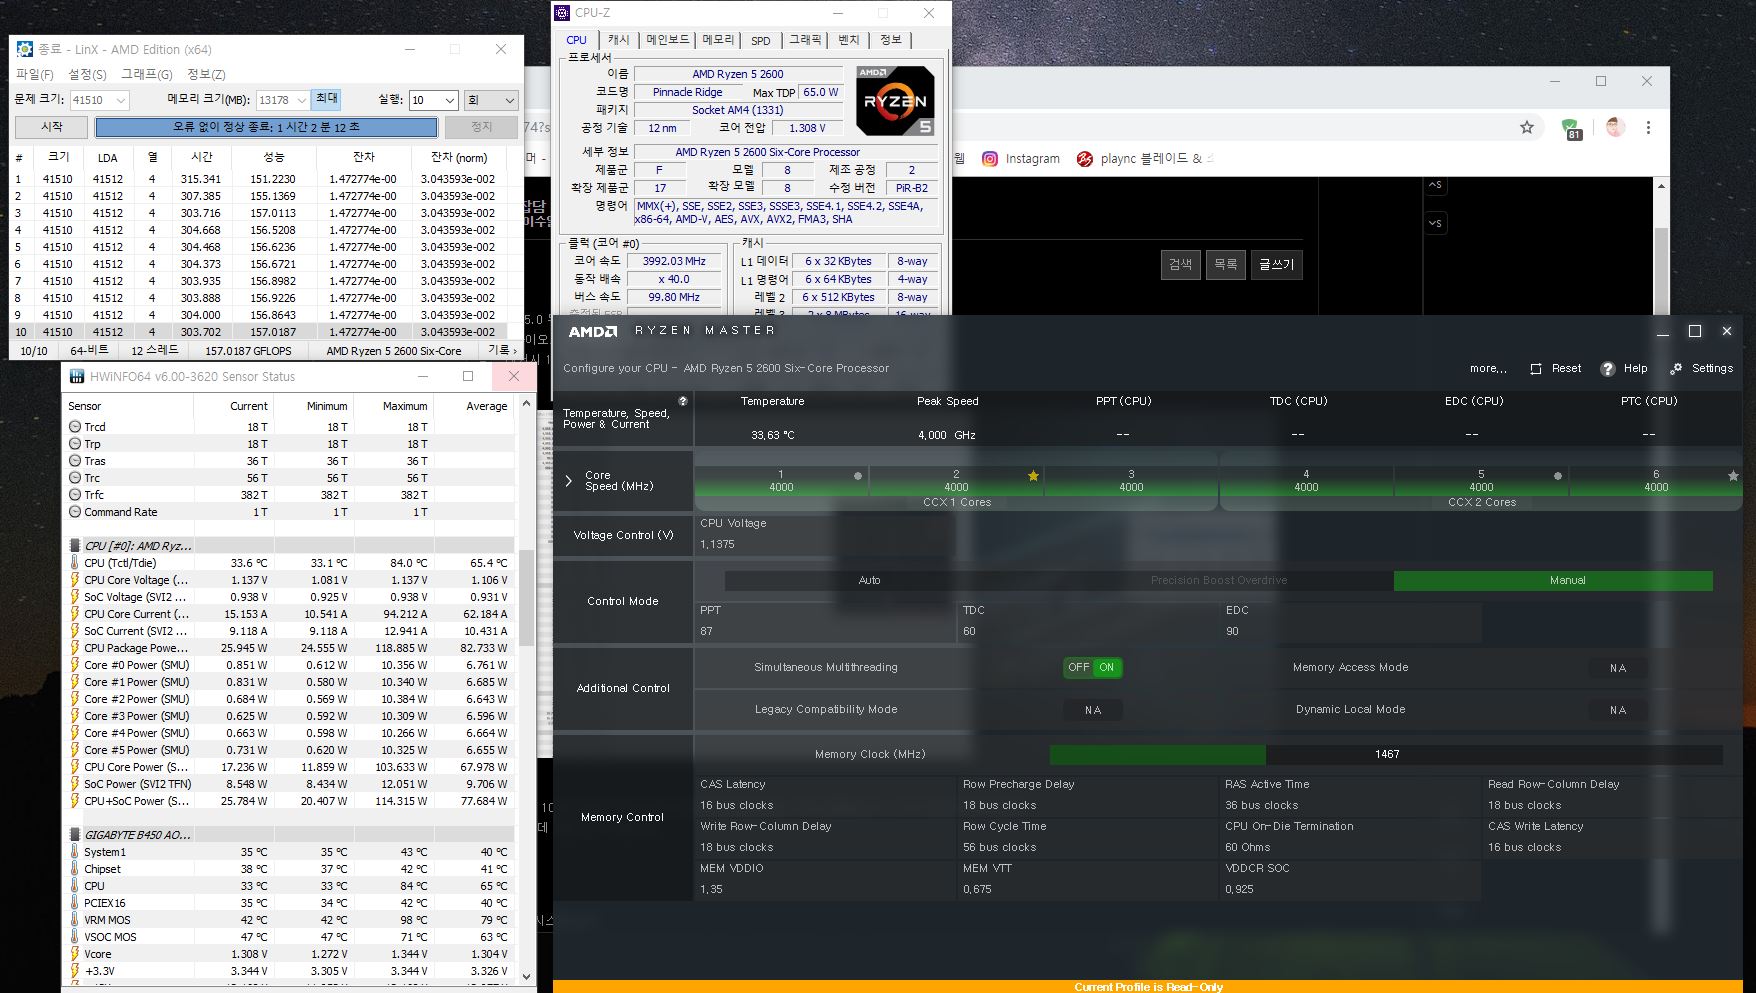Adjust Memory Clock slider bar
This screenshot has height=993, width=1756.
click(x=1386, y=754)
